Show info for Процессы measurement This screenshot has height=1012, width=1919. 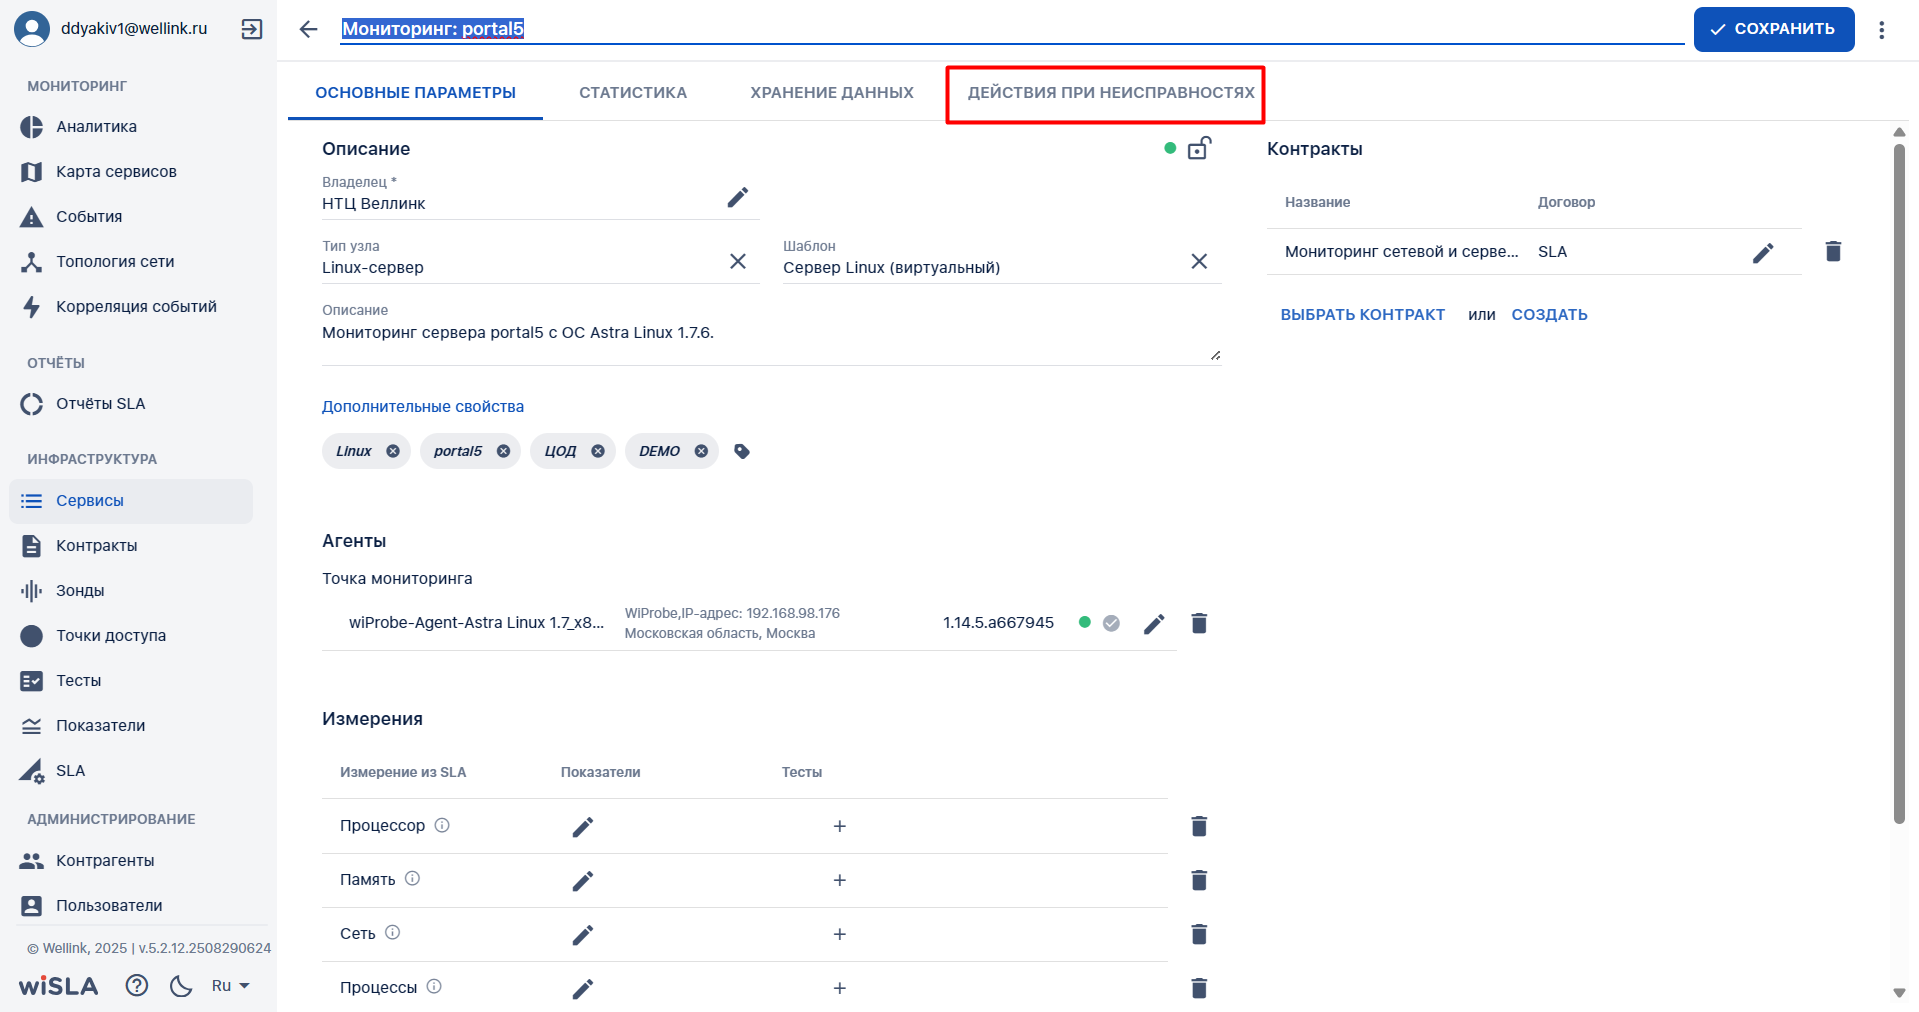[434, 986]
